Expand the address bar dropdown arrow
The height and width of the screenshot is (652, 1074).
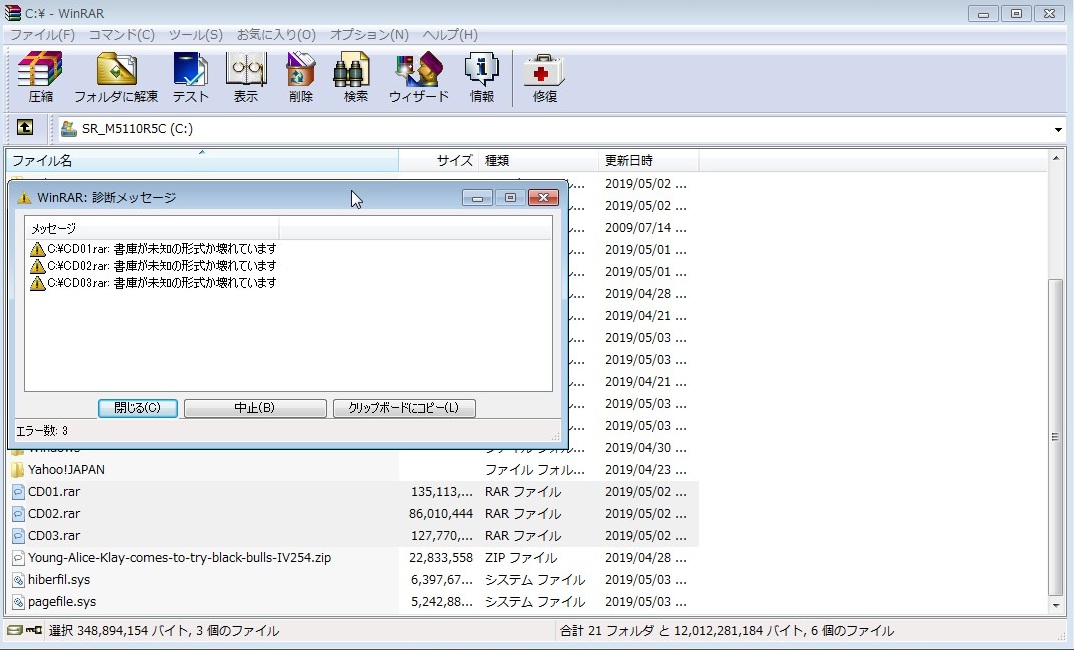click(1058, 129)
